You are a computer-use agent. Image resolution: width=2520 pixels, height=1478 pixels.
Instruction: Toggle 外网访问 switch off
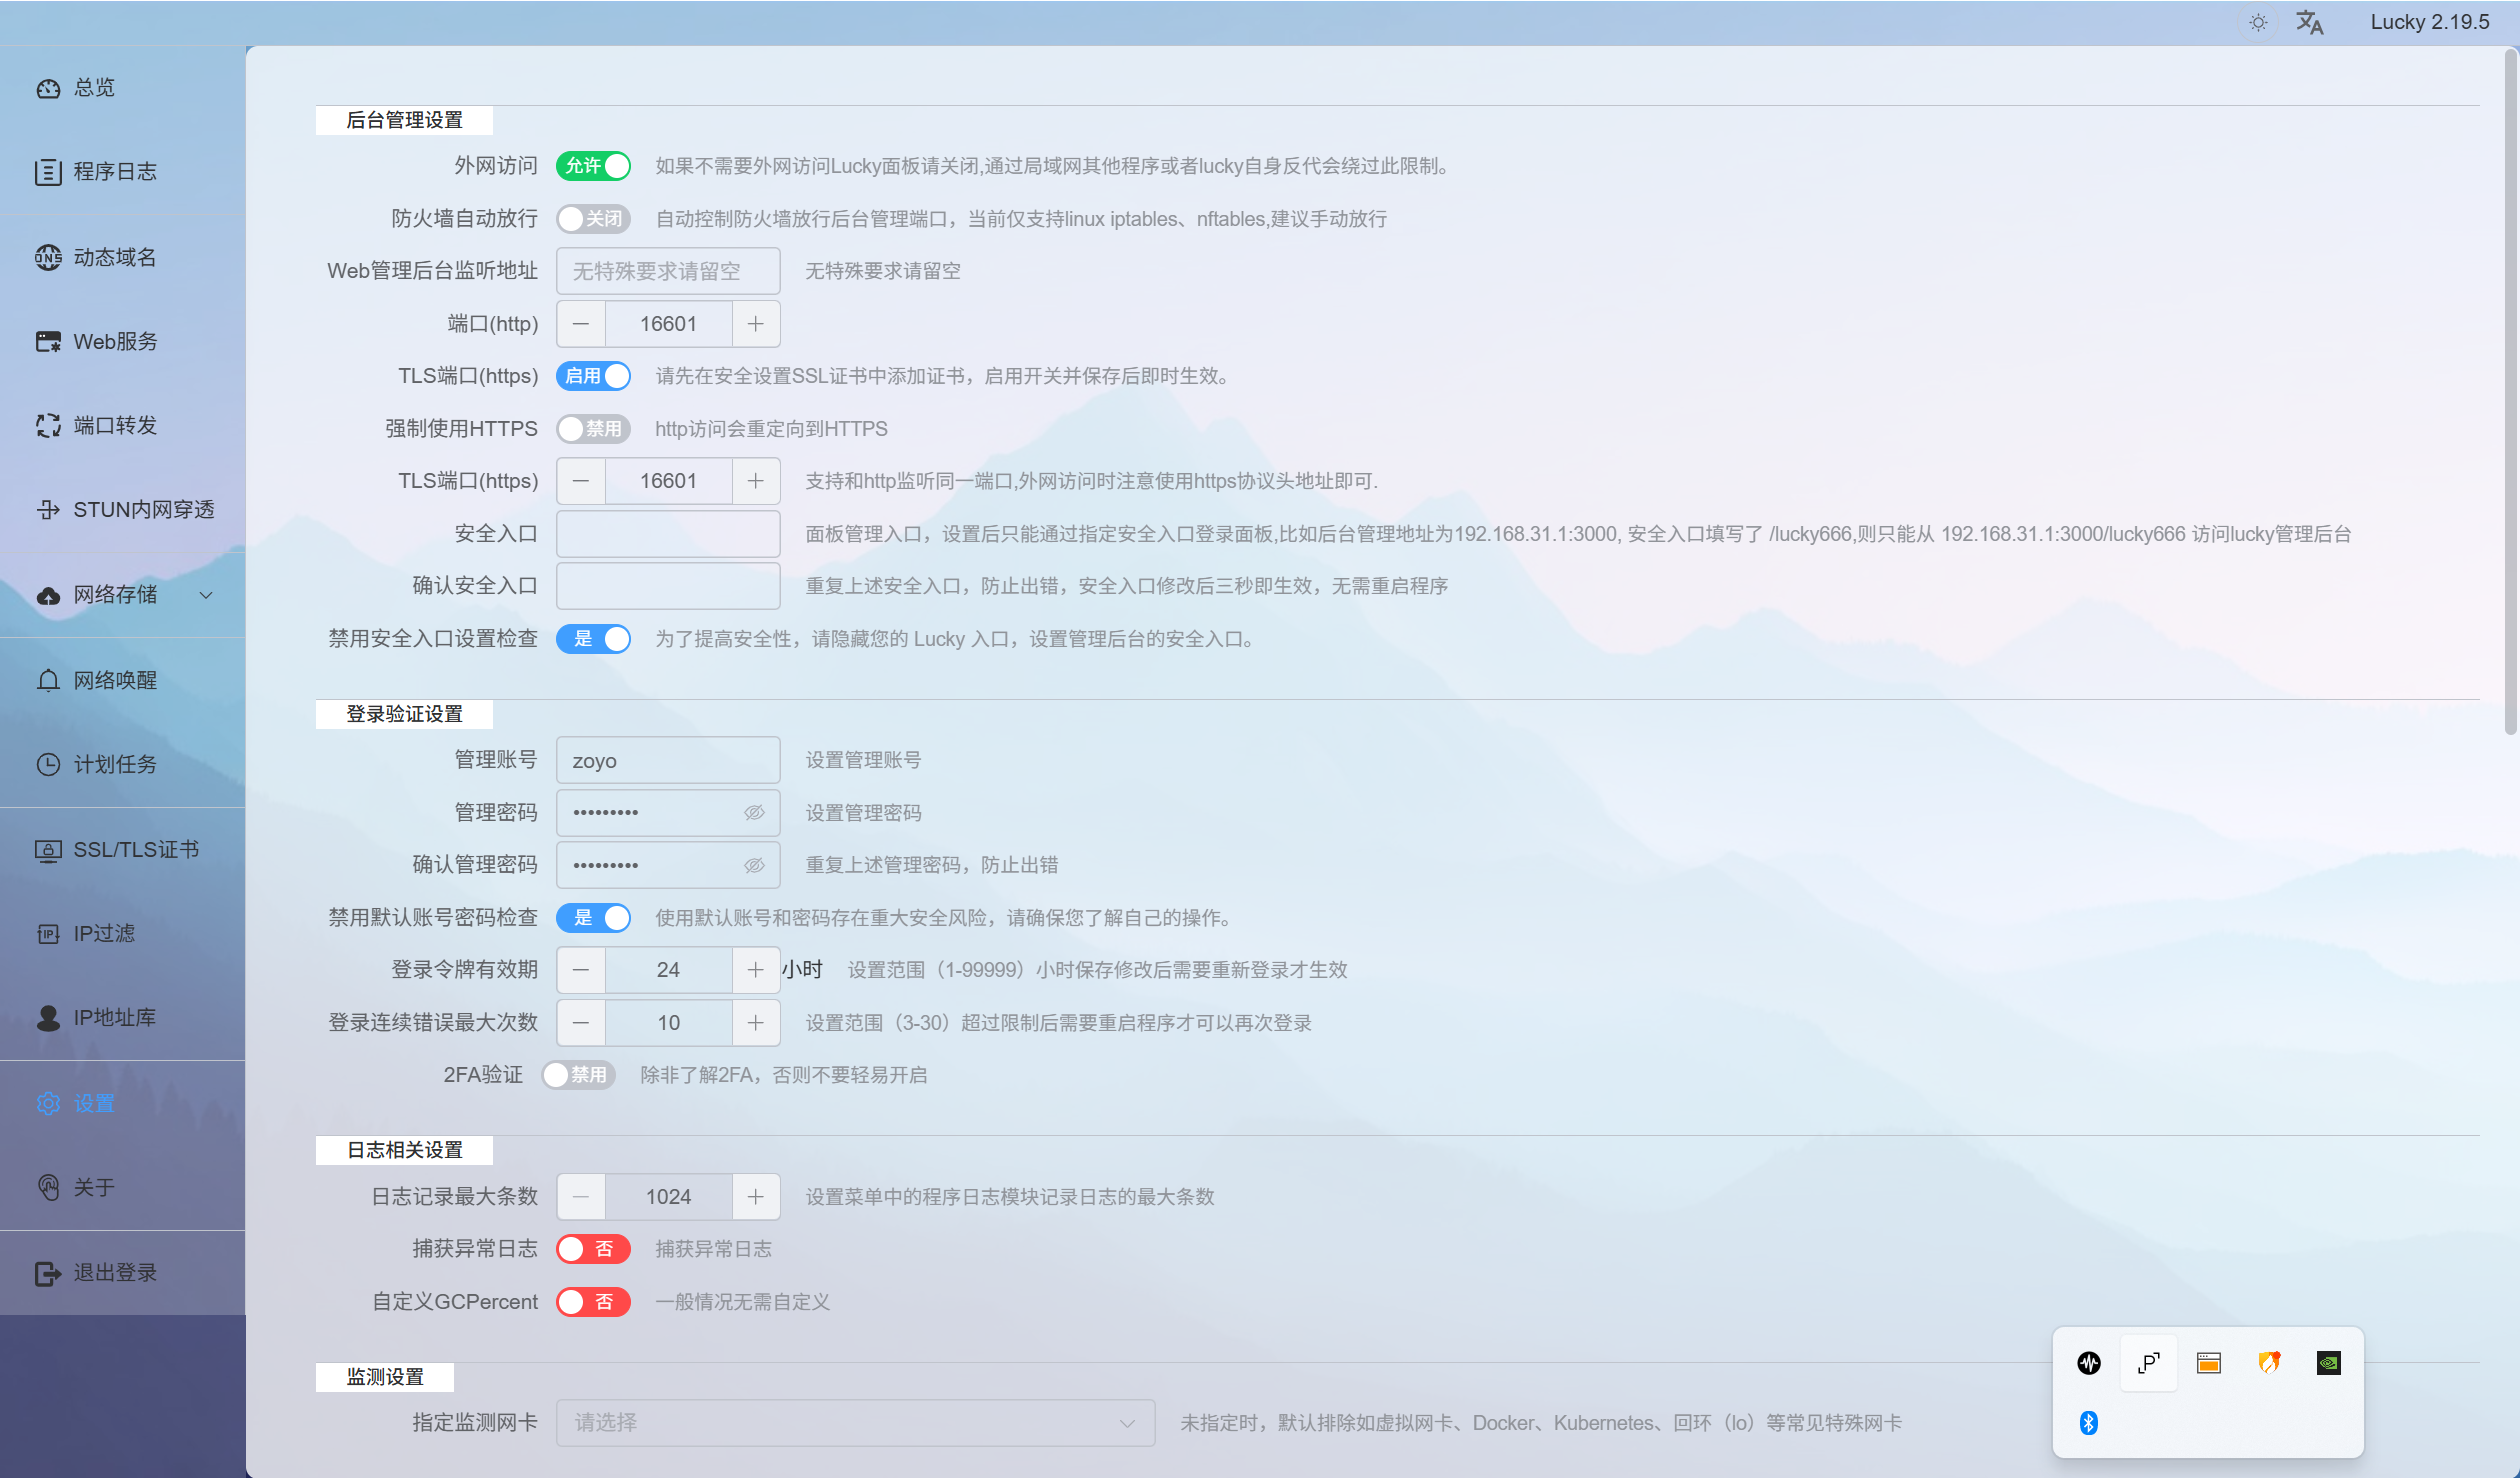593,166
